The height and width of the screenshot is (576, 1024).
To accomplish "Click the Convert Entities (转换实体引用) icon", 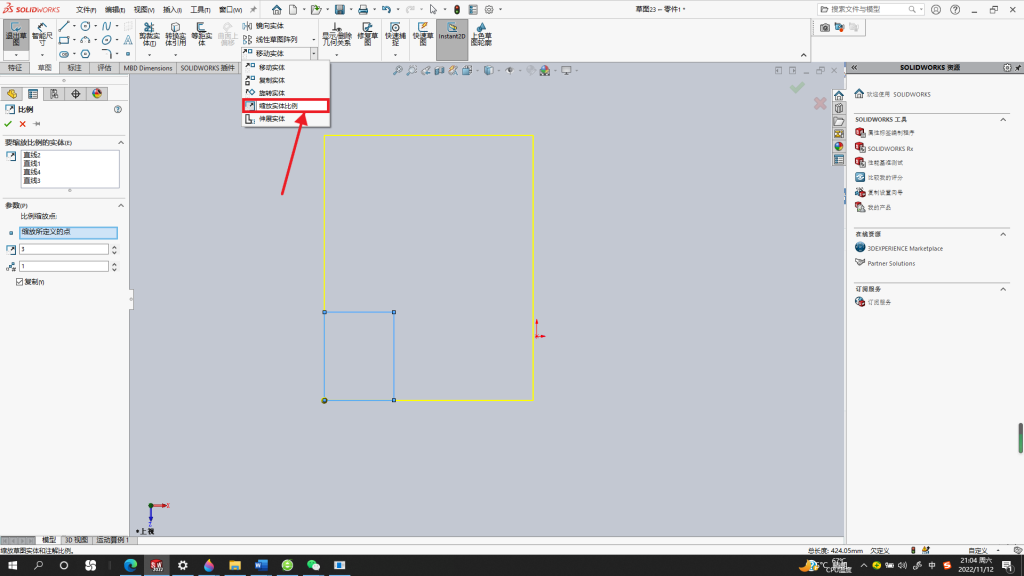I will coord(175,35).
